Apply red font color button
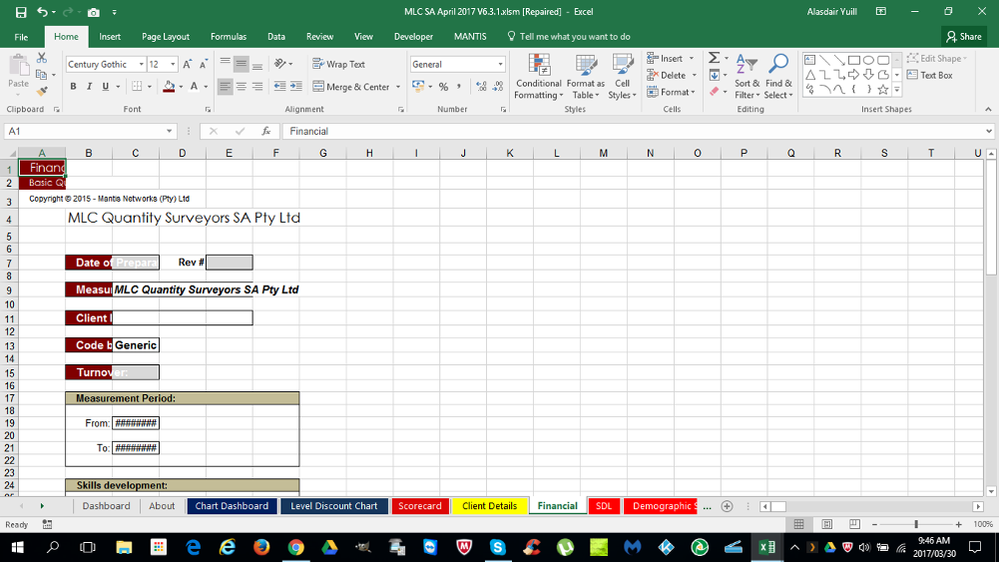The height and width of the screenshot is (562, 999). pyautogui.click(x=194, y=87)
